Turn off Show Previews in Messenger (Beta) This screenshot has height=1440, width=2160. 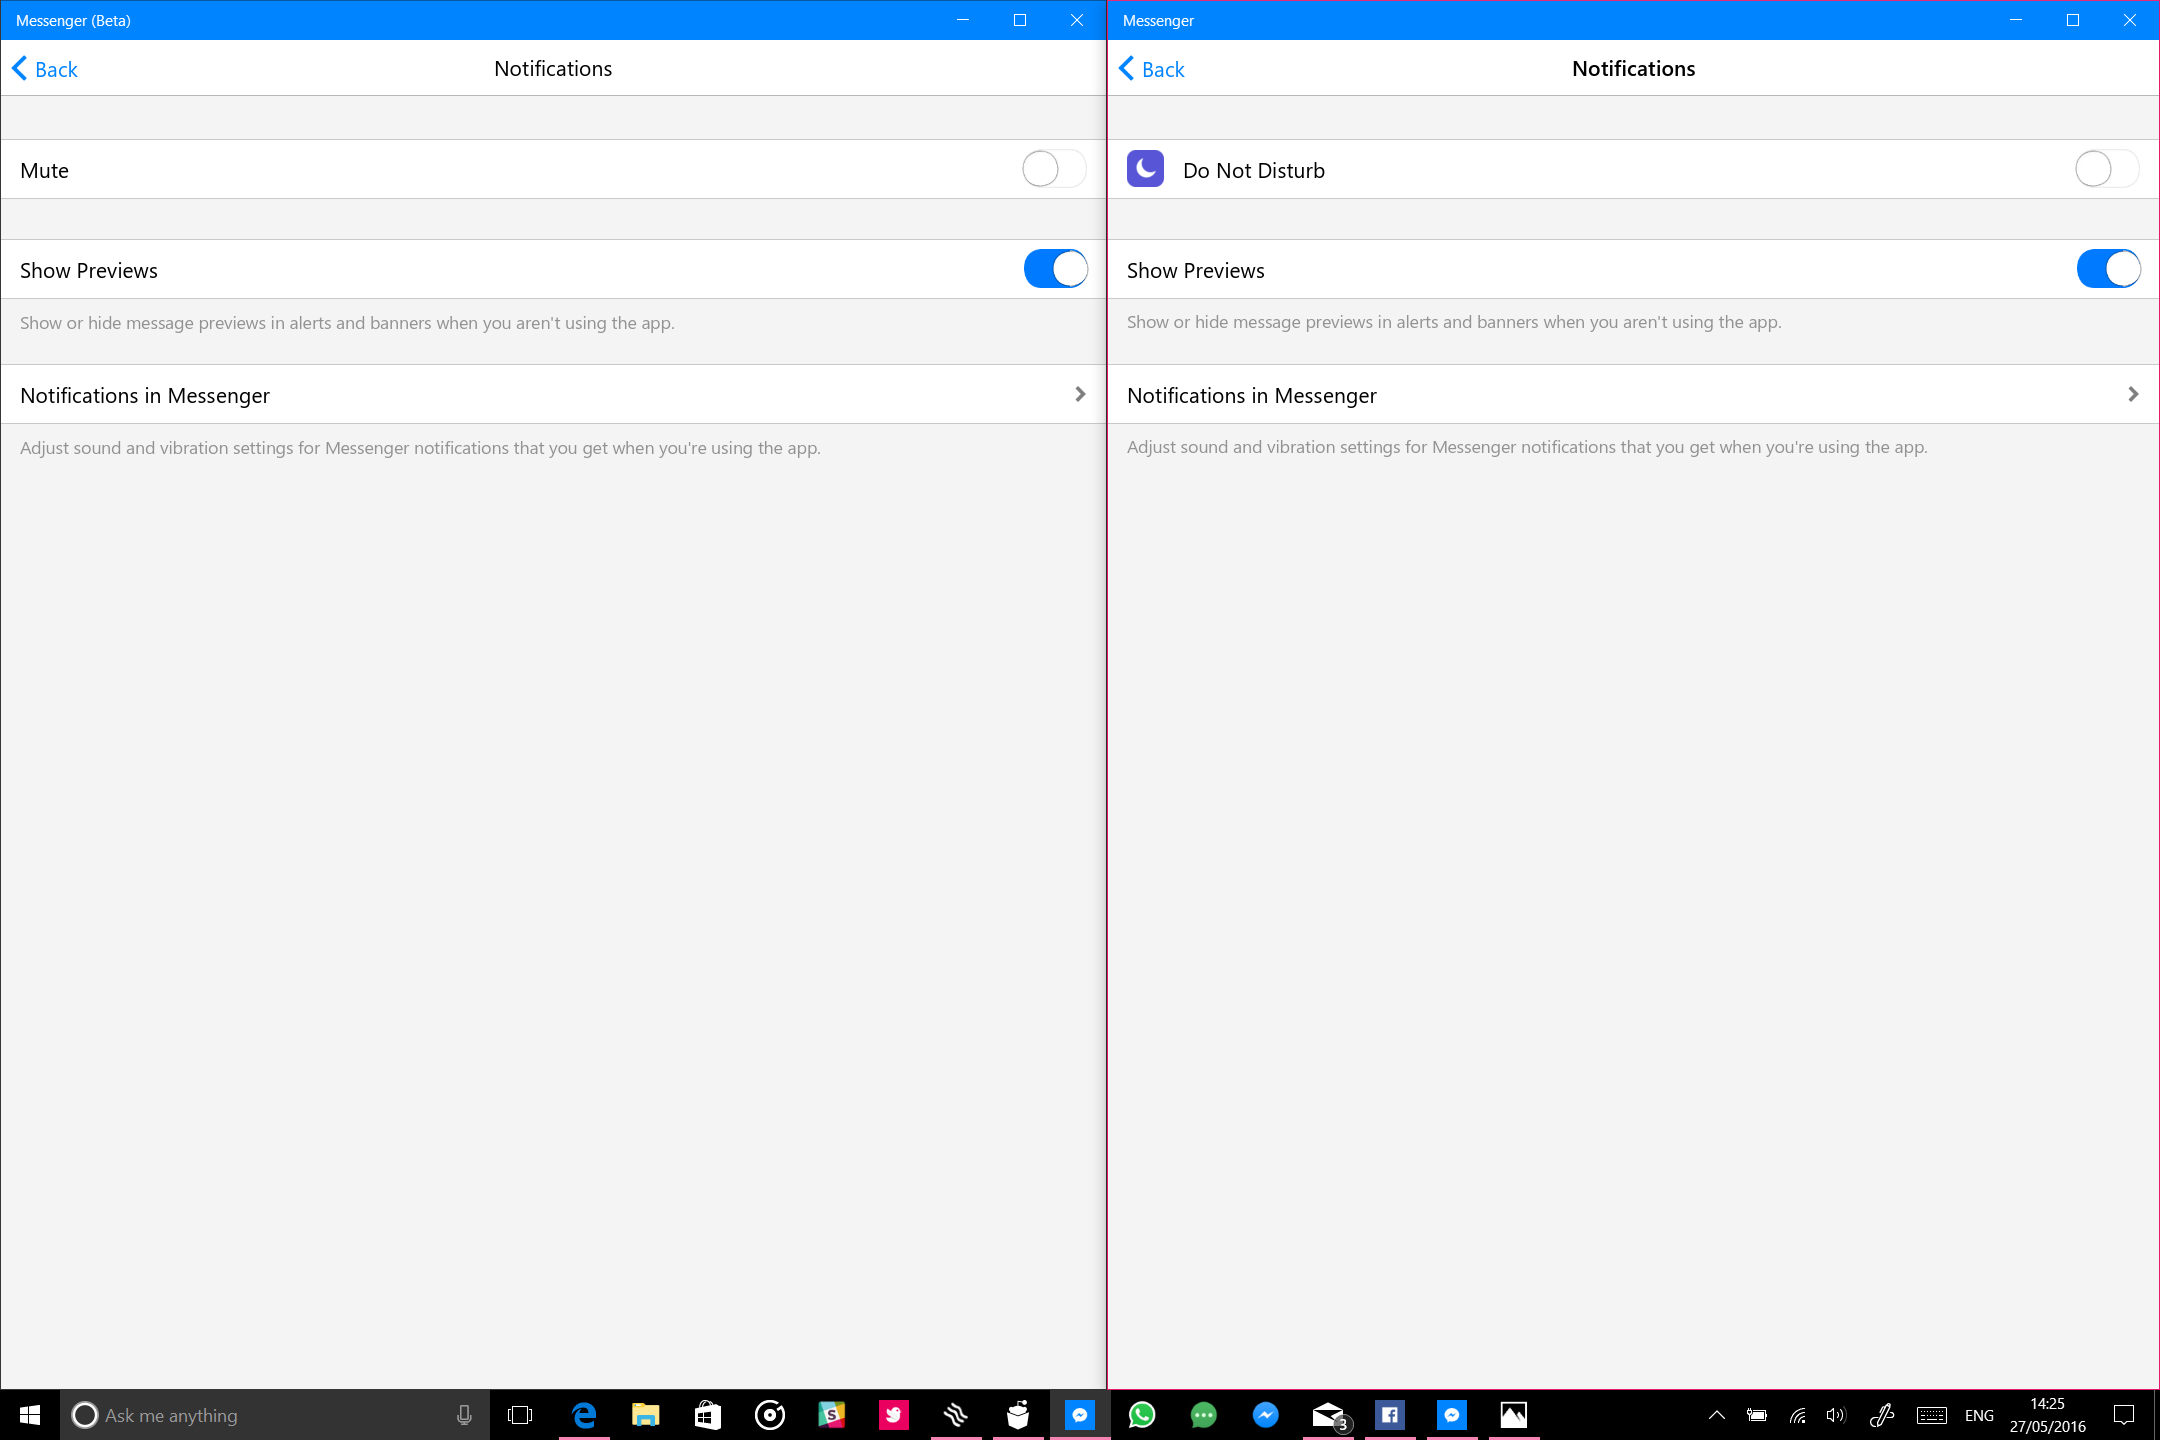pyautogui.click(x=1055, y=269)
